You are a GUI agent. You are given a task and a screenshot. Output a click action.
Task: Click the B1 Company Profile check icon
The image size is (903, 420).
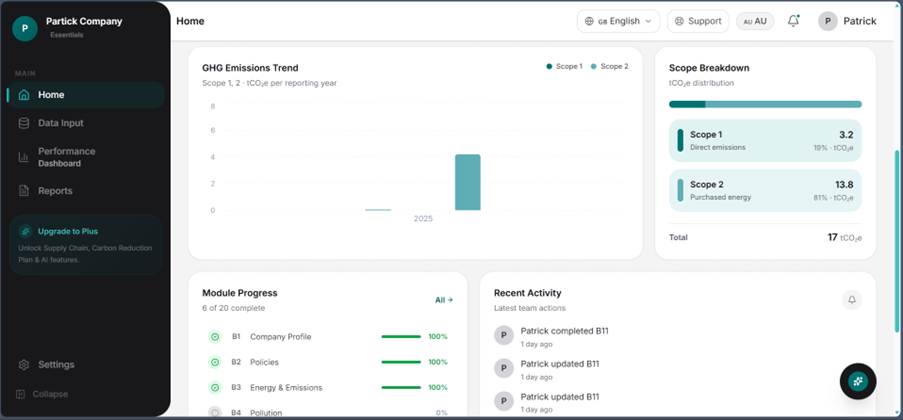[215, 336]
